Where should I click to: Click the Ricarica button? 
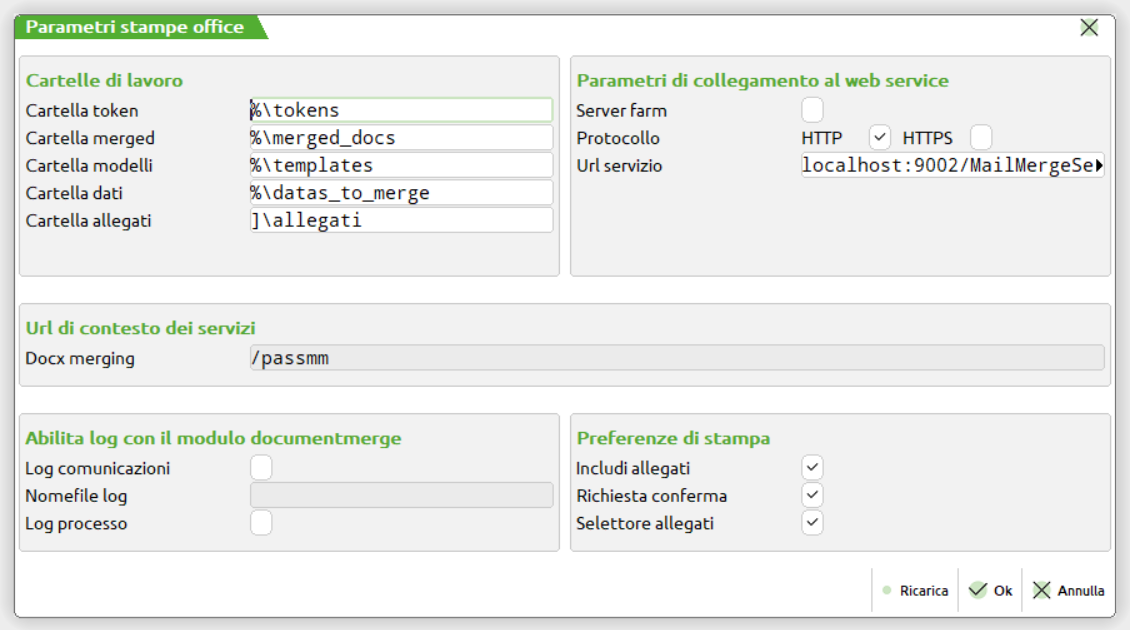[915, 591]
